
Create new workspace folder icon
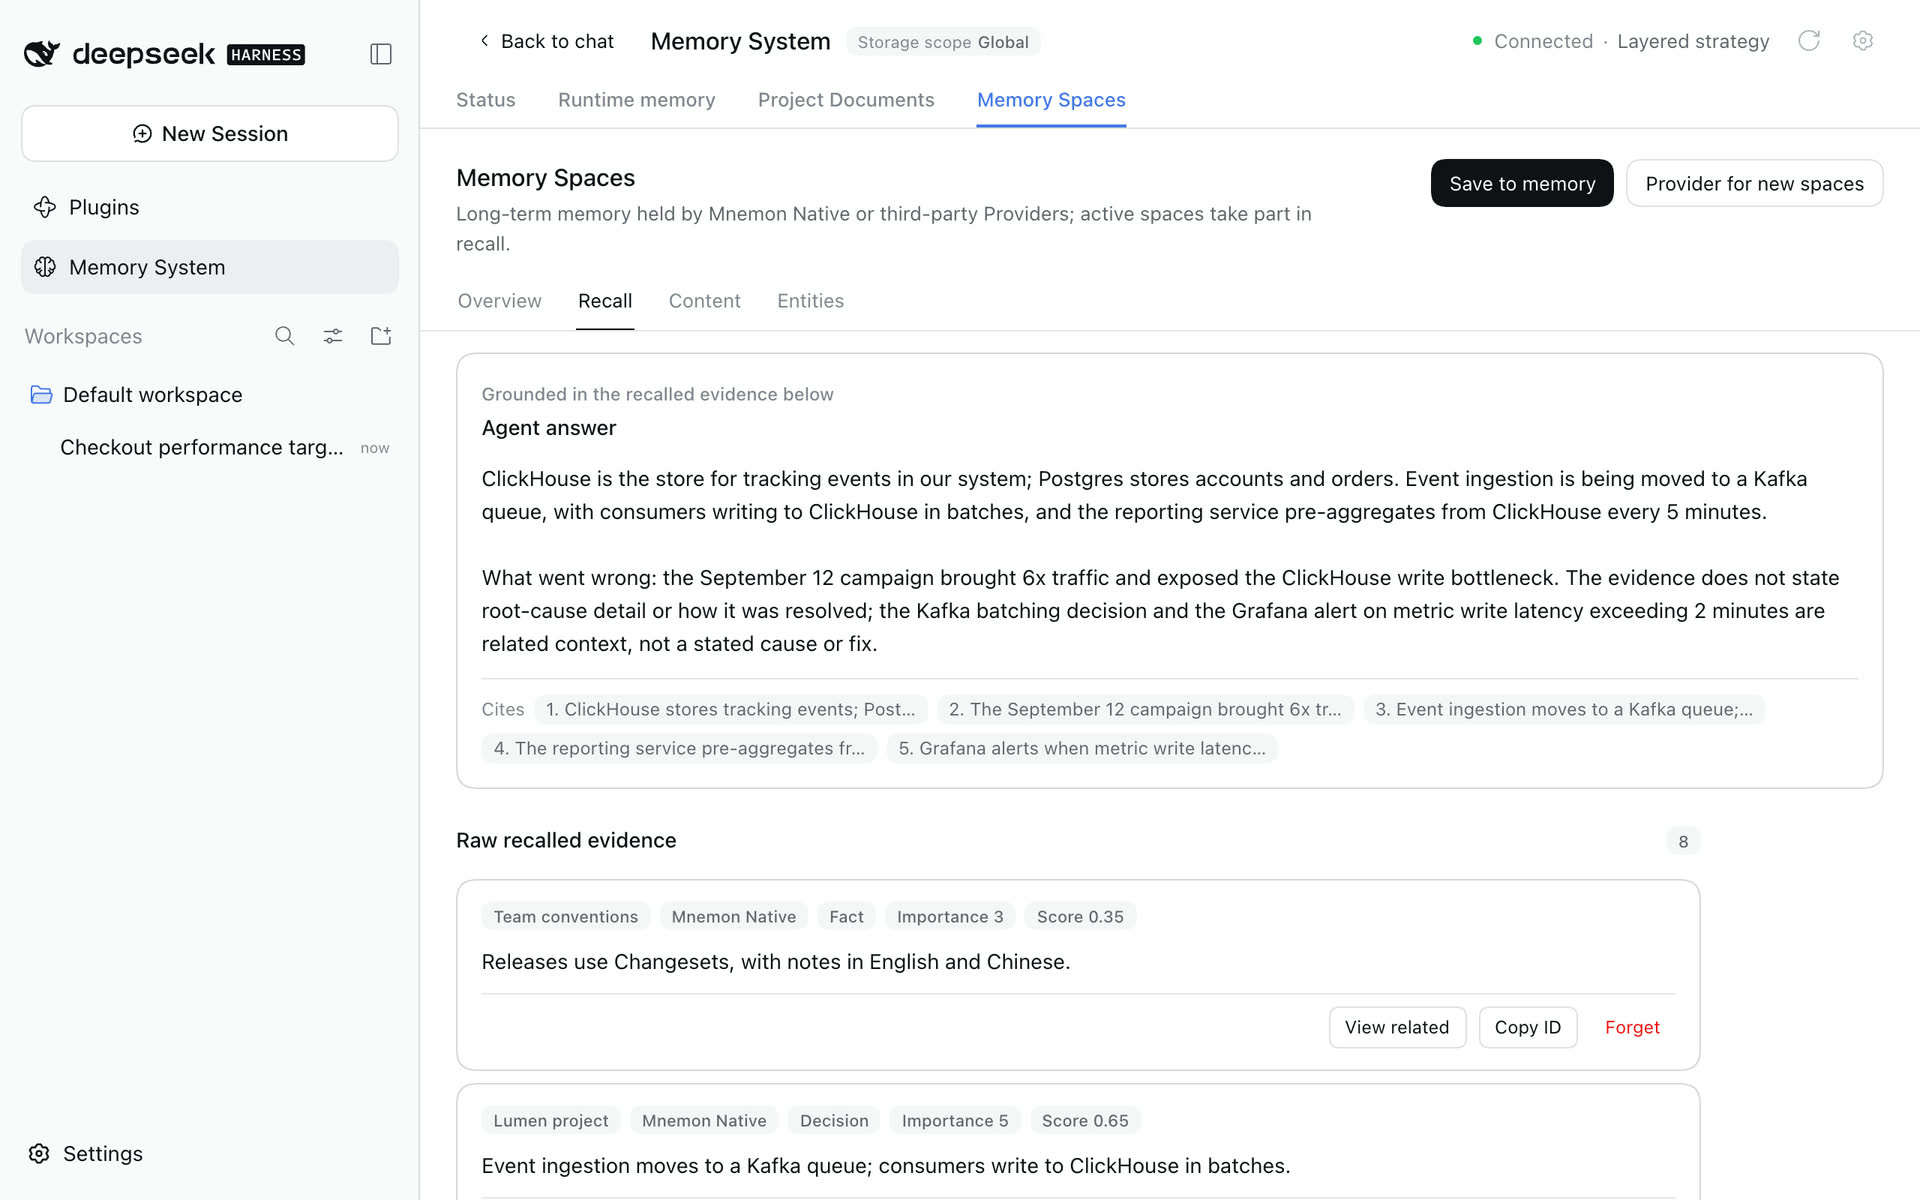coord(381,336)
